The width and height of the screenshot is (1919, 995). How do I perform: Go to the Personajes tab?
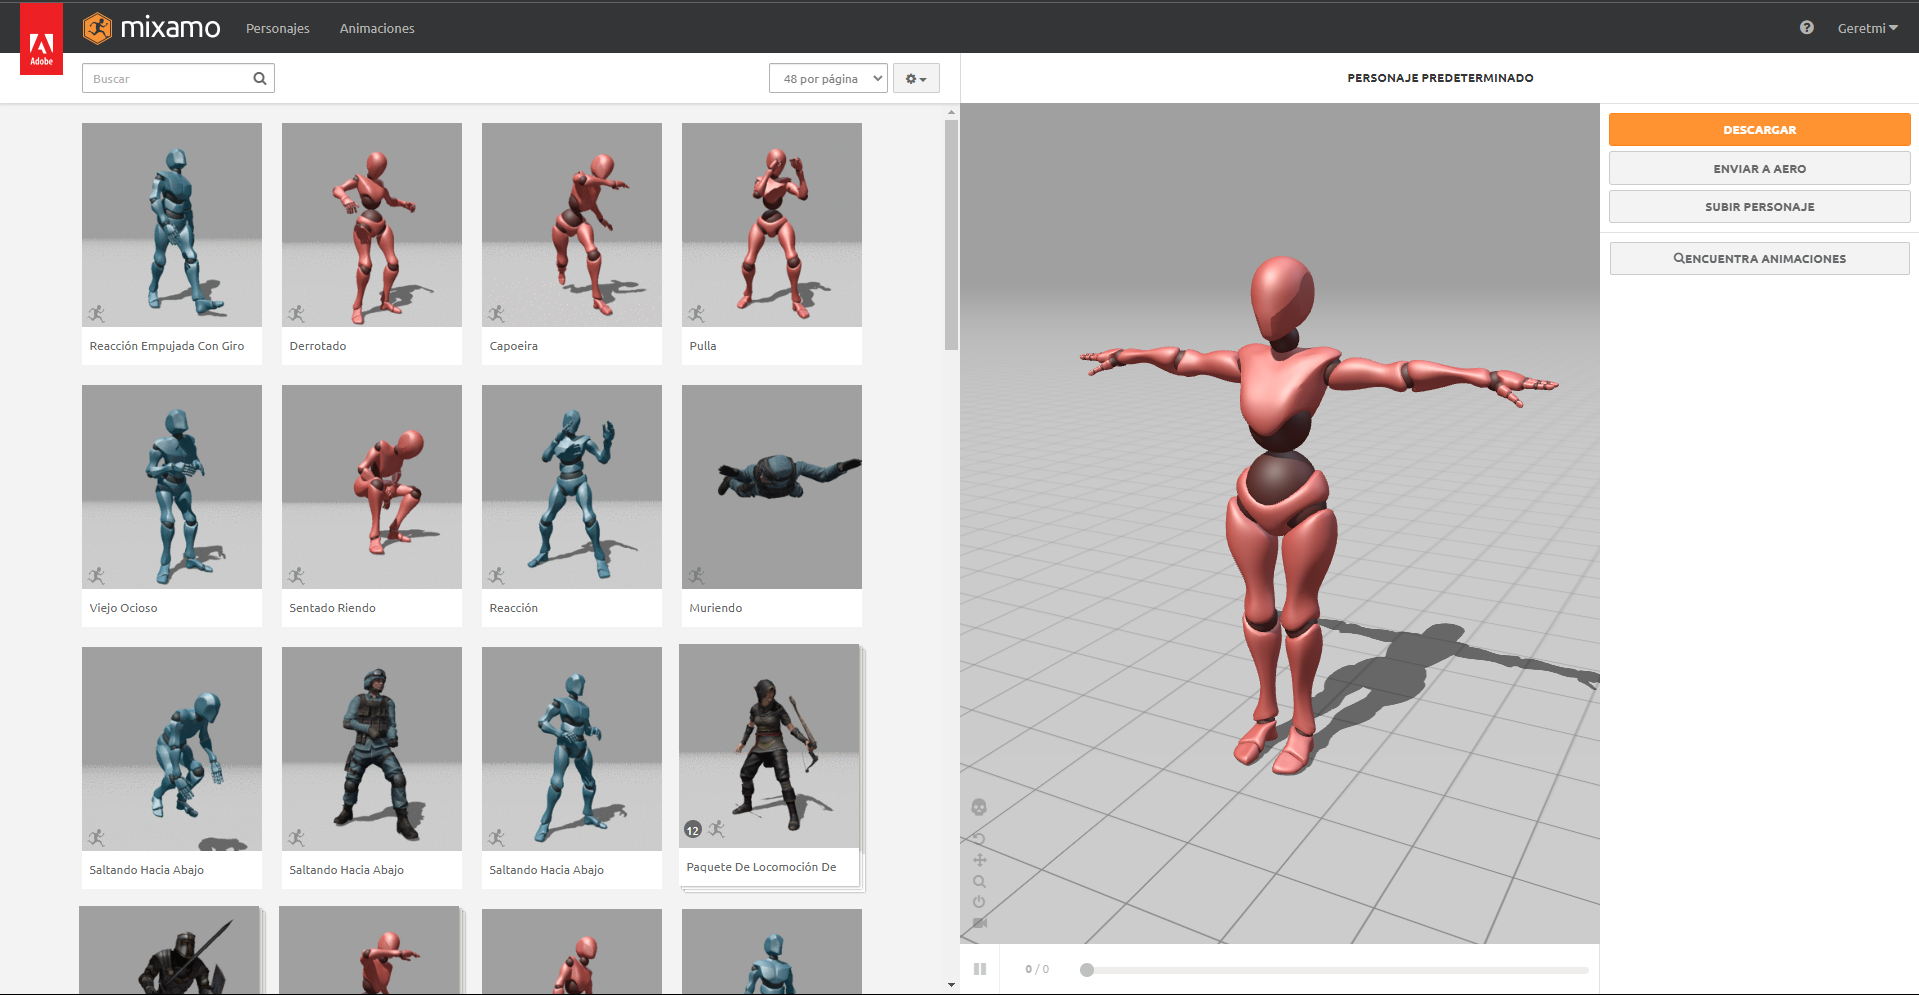(278, 28)
